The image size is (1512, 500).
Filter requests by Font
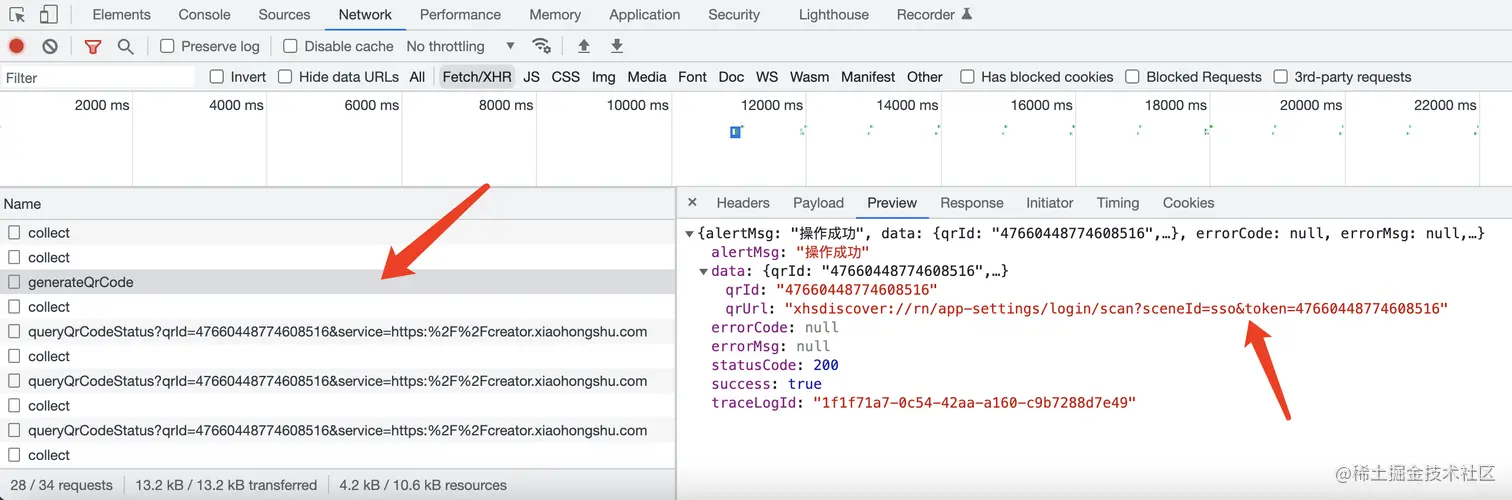[x=692, y=77]
